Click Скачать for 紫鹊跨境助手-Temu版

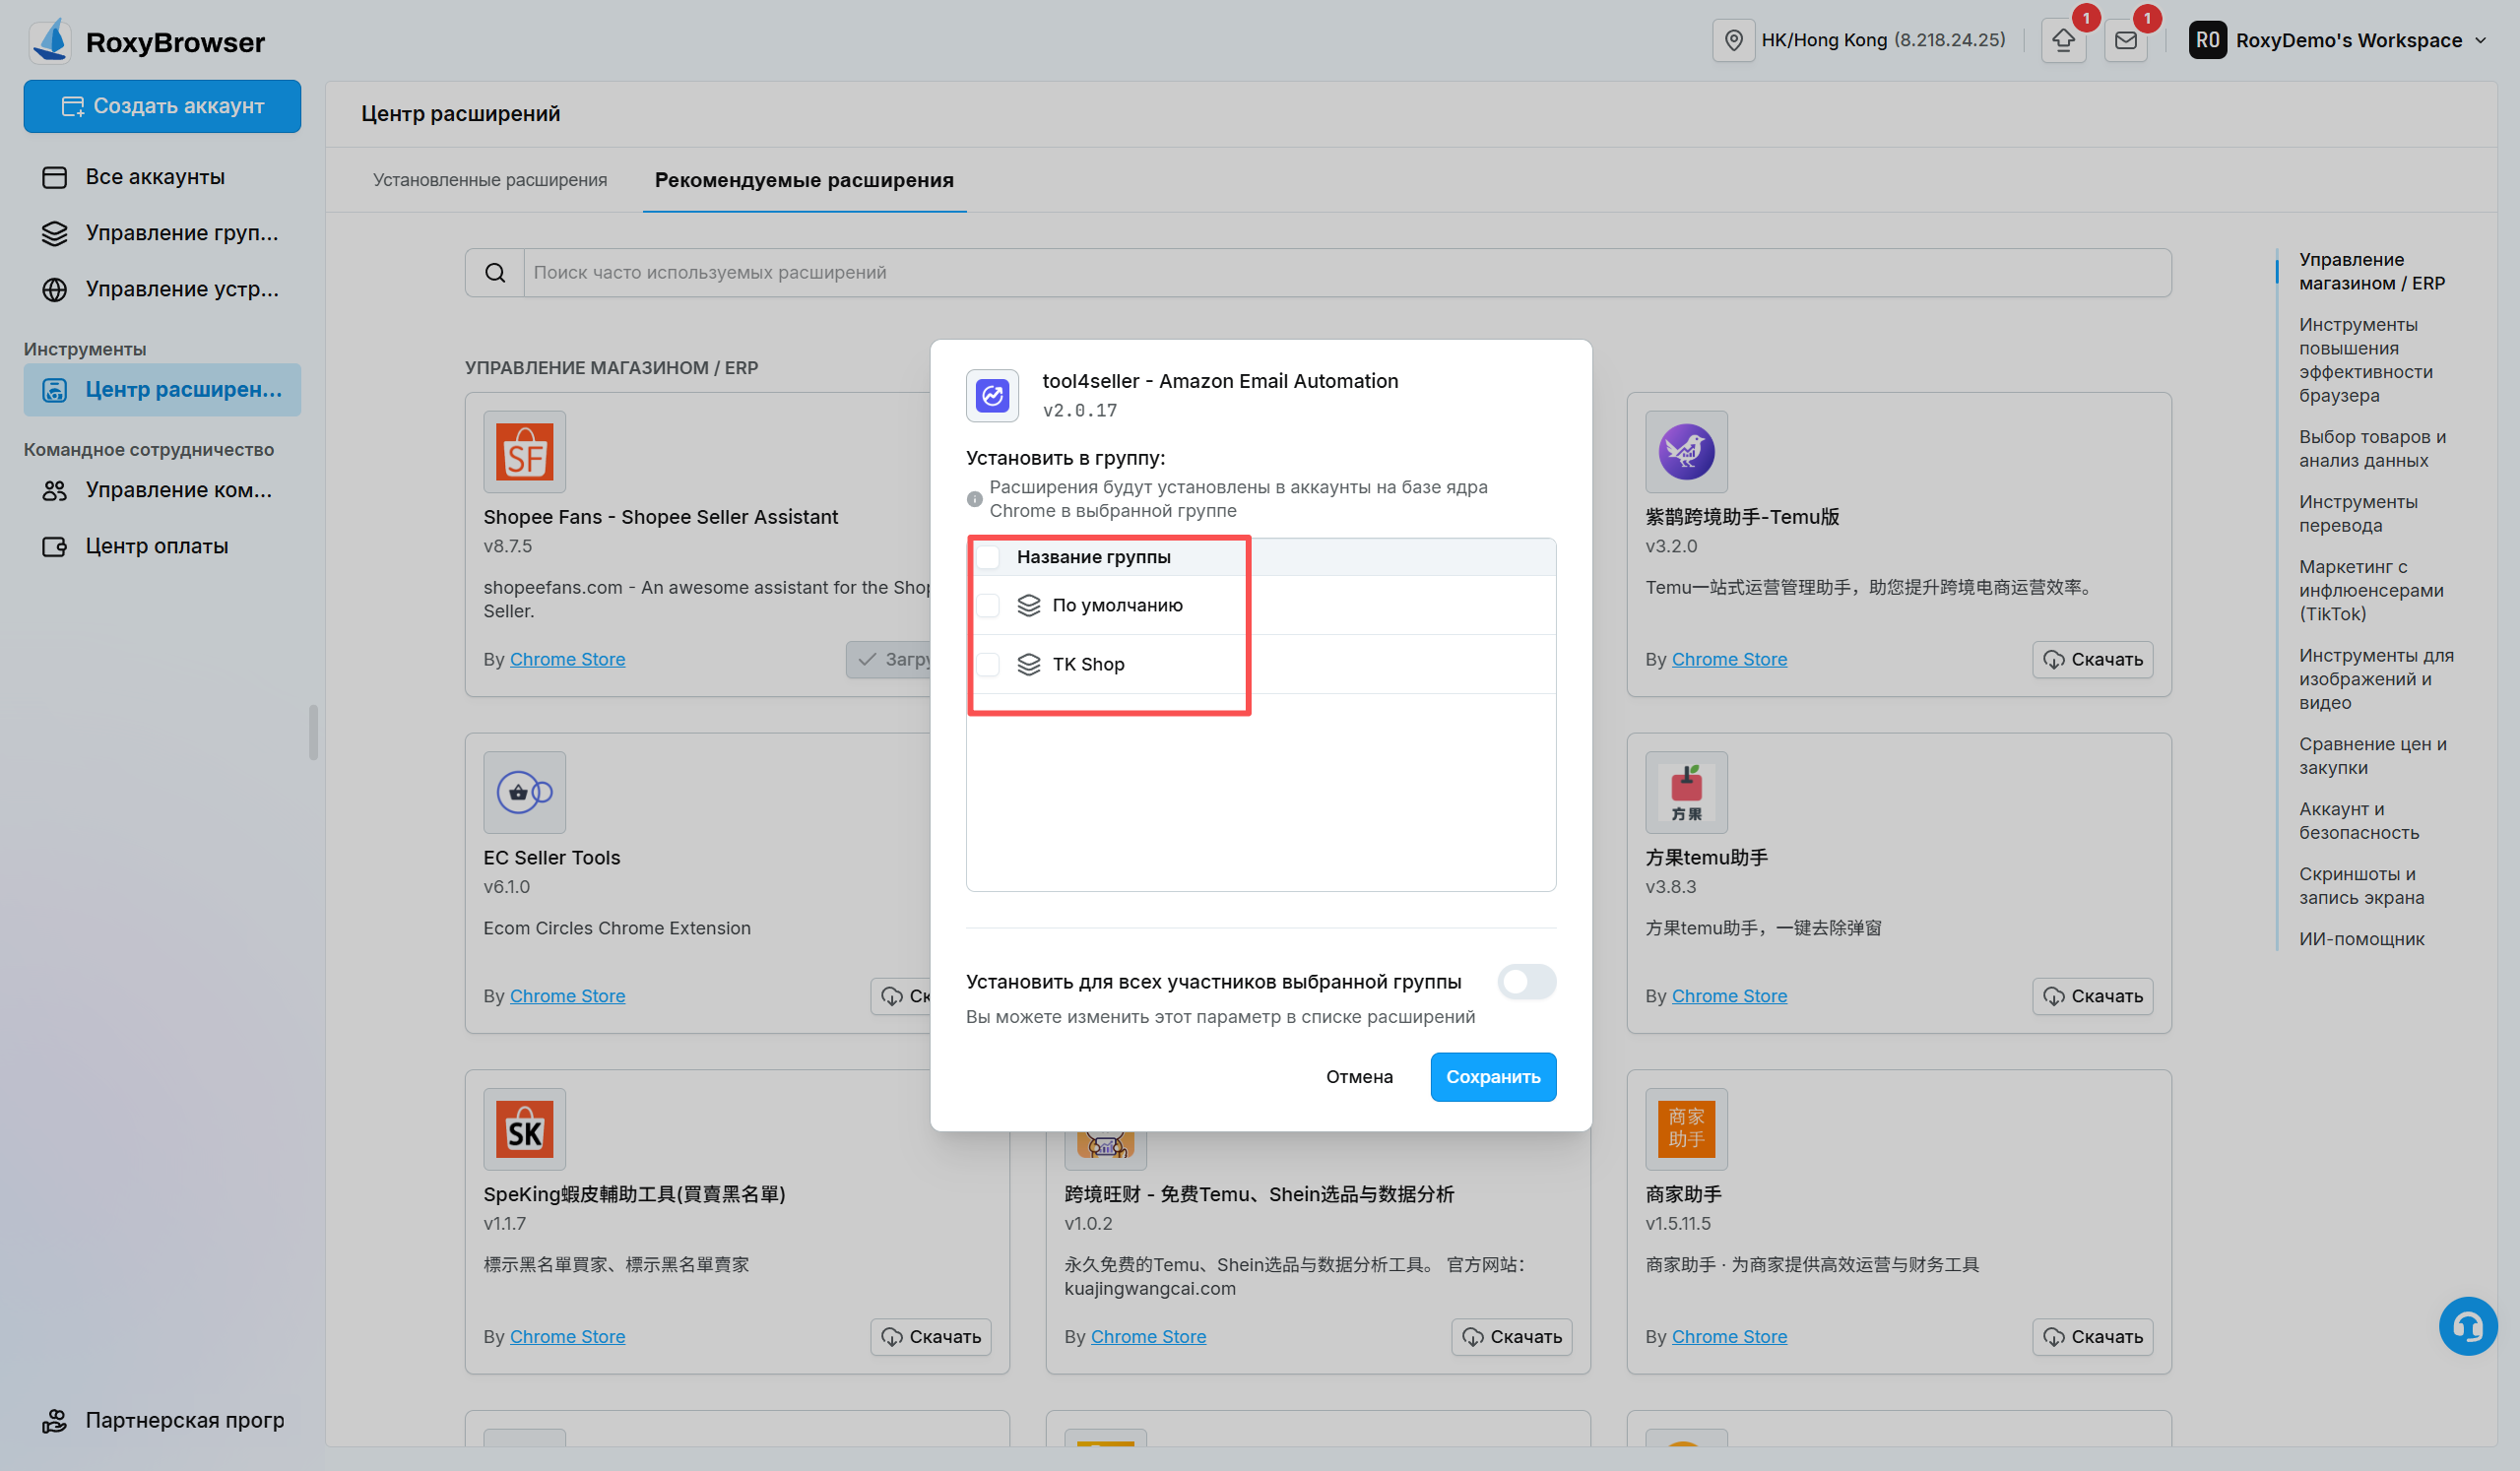[2092, 660]
